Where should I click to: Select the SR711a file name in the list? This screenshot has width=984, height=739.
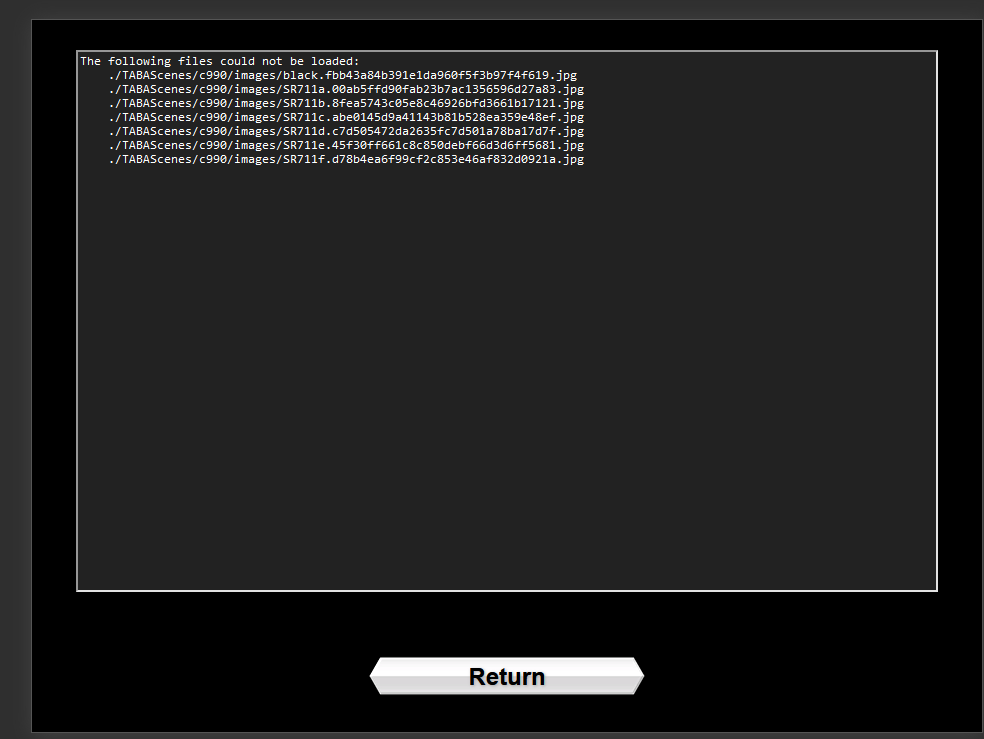click(303, 89)
